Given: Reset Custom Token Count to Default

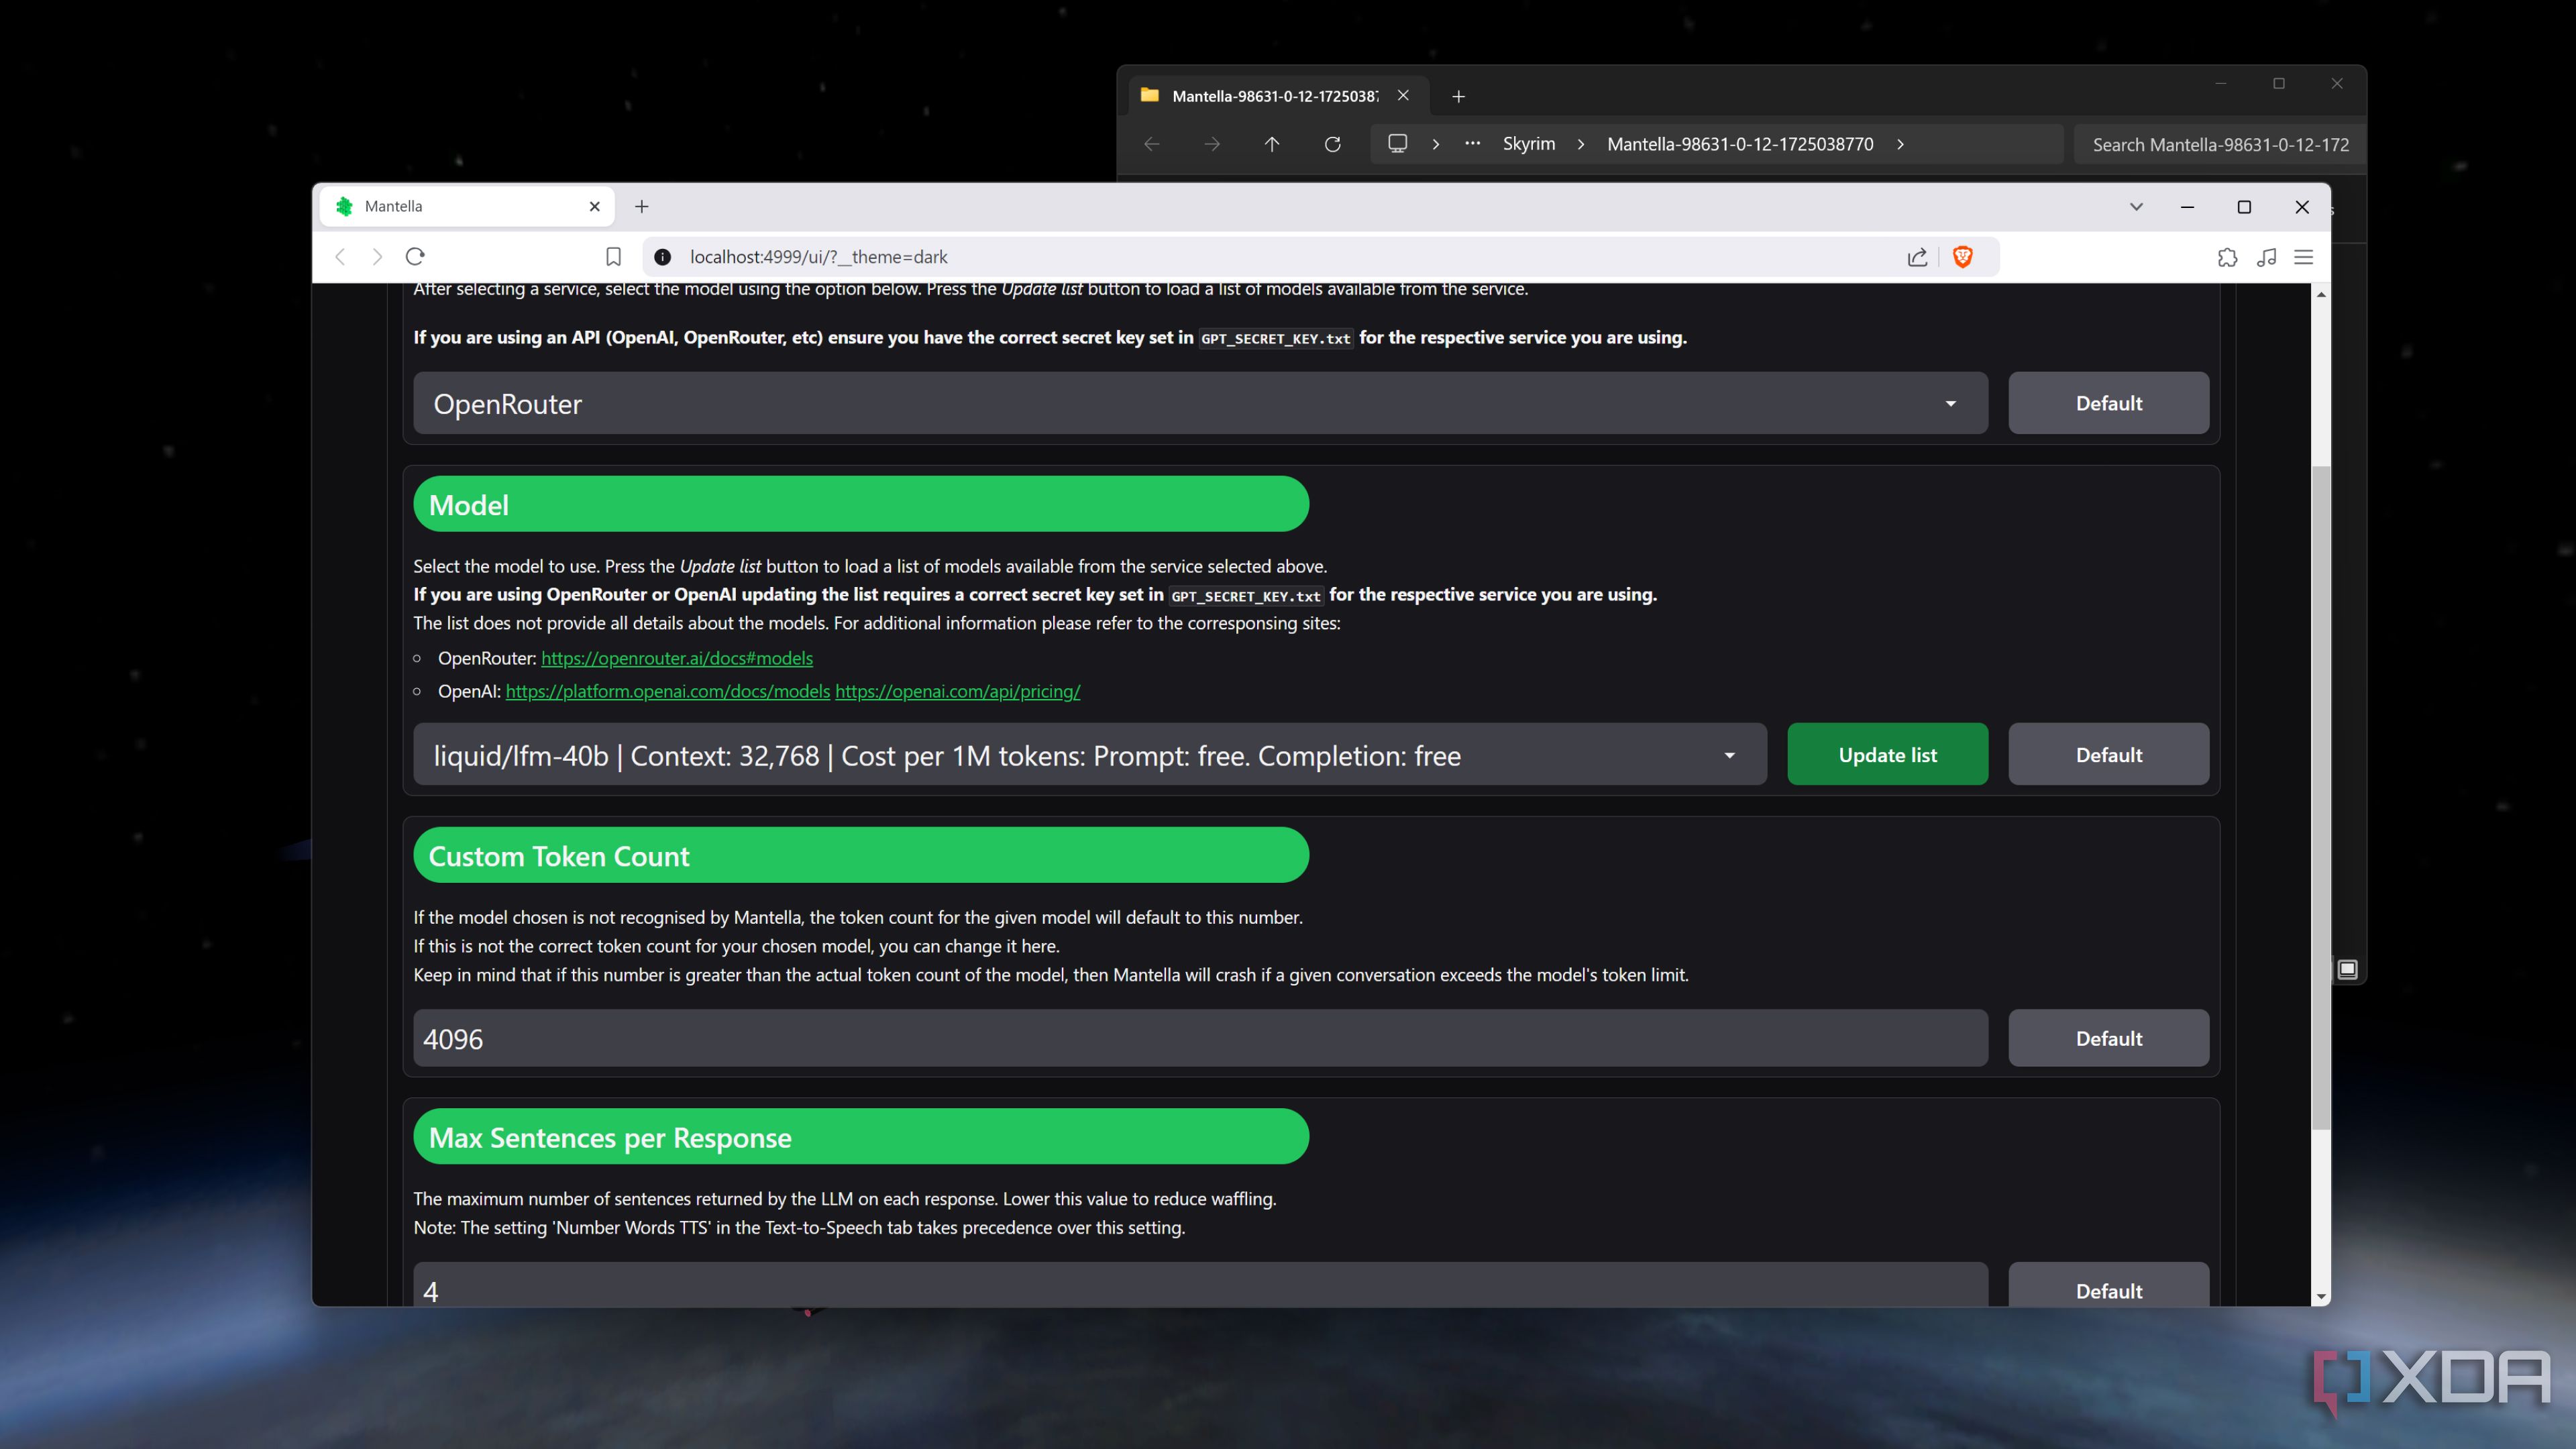Looking at the screenshot, I should tap(2108, 1038).
